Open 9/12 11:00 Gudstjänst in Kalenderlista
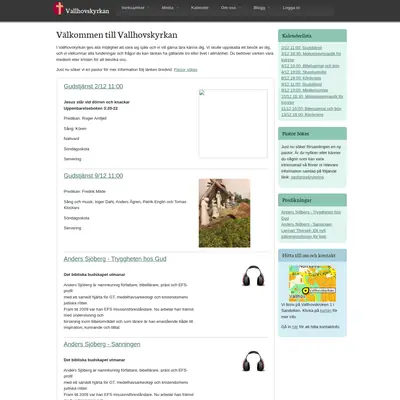 tap(301, 84)
